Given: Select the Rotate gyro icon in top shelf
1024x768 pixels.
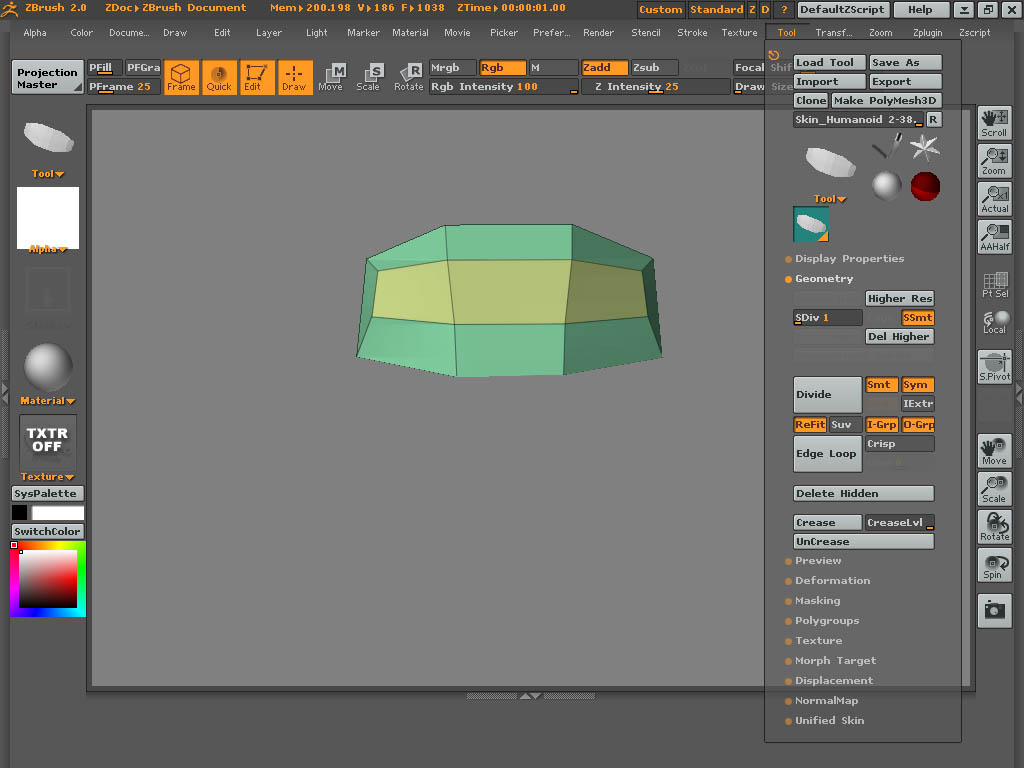Looking at the screenshot, I should pos(409,78).
